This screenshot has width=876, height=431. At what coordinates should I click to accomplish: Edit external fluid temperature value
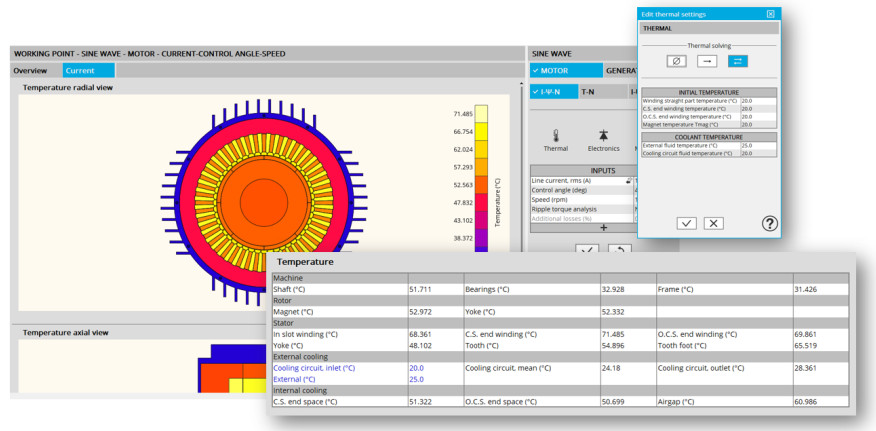[x=759, y=145]
